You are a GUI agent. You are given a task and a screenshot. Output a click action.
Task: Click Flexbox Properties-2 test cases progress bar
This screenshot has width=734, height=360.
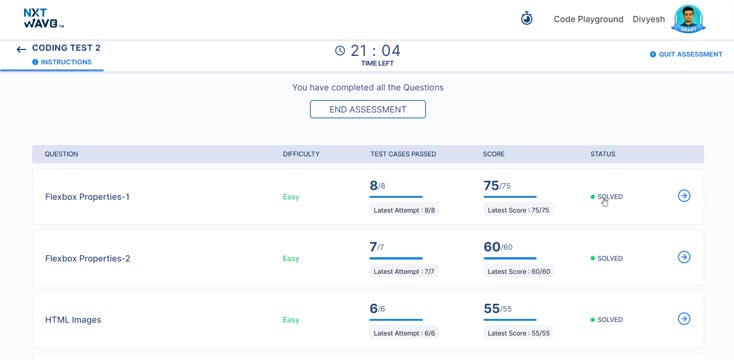click(396, 258)
